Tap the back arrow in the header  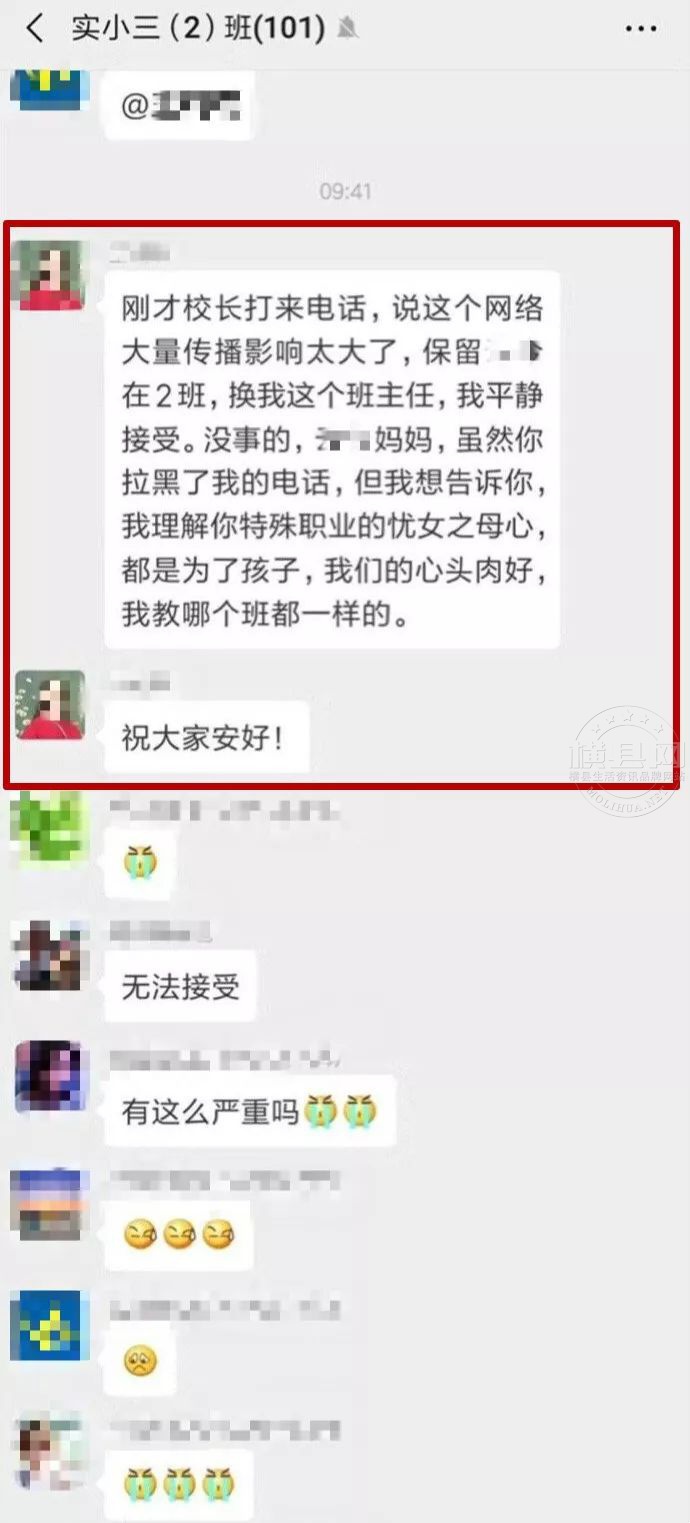pyautogui.click(x=35, y=29)
